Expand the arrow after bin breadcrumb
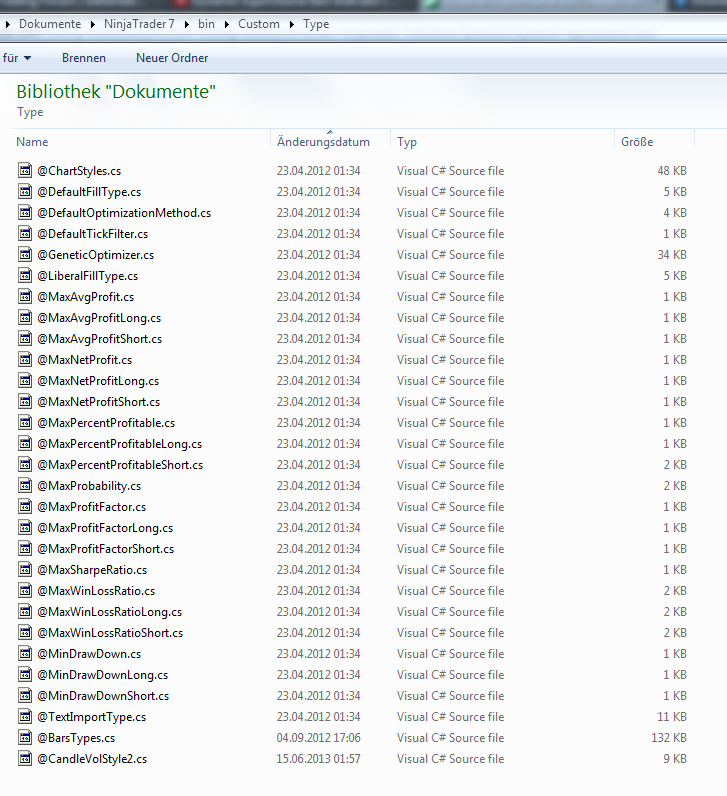The image size is (727, 796). [226, 24]
